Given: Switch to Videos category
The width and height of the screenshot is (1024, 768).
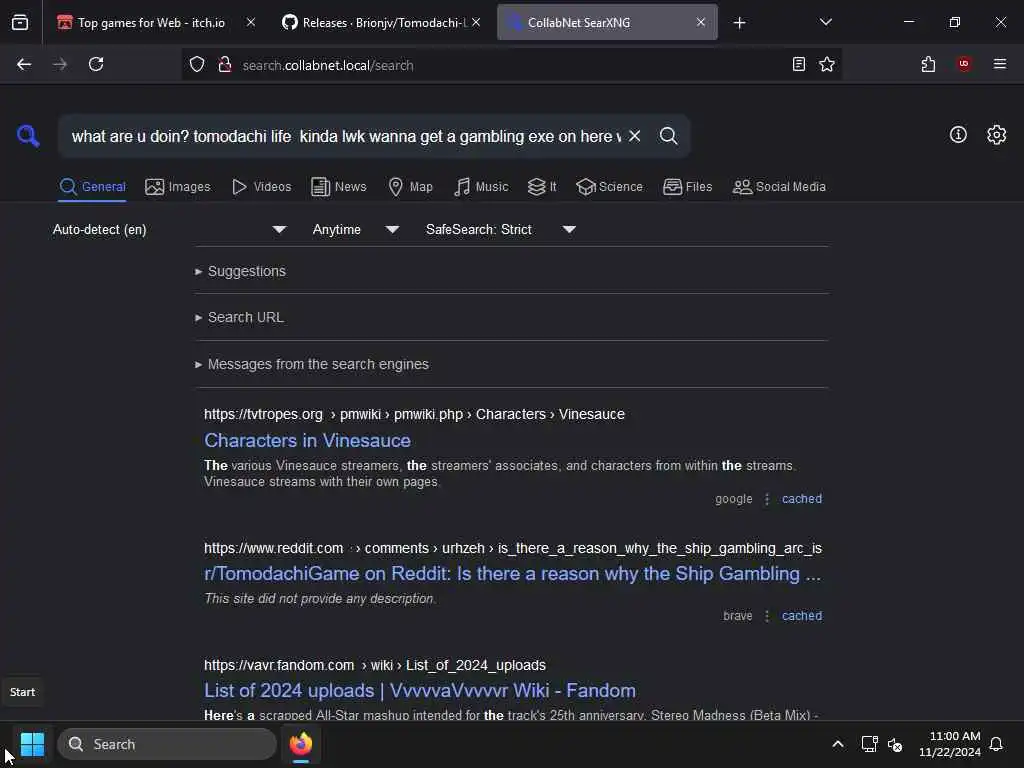Looking at the screenshot, I should 262,187.
